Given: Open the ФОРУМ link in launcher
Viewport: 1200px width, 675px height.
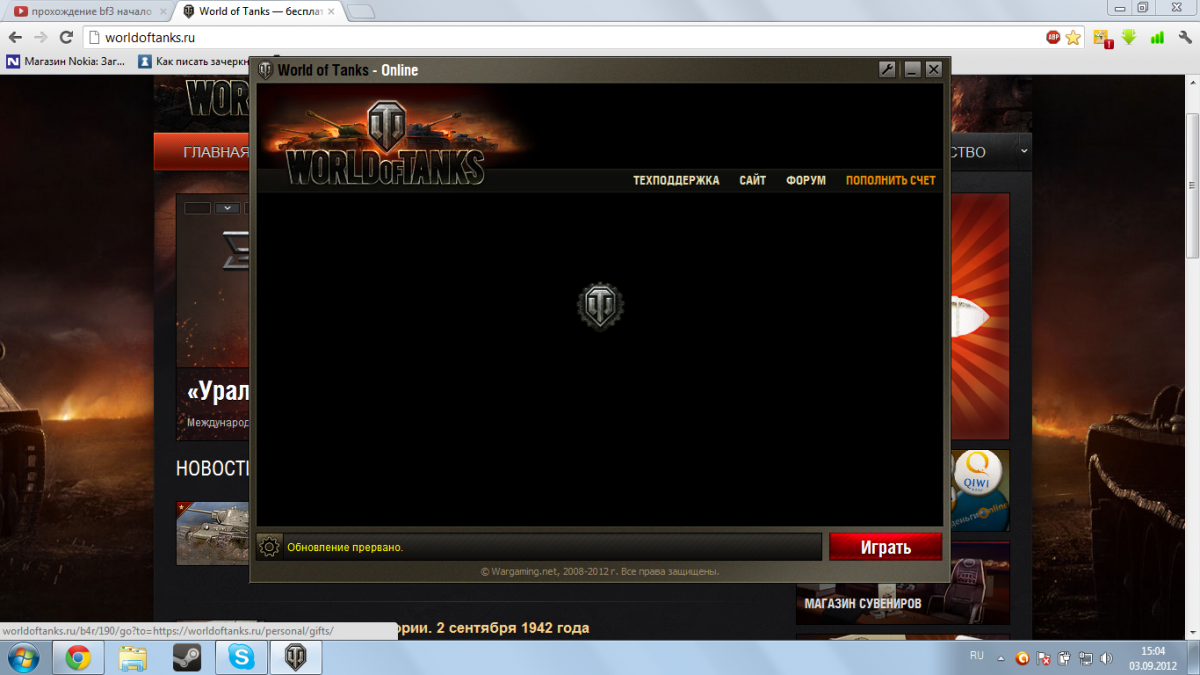Looking at the screenshot, I should click(x=806, y=181).
